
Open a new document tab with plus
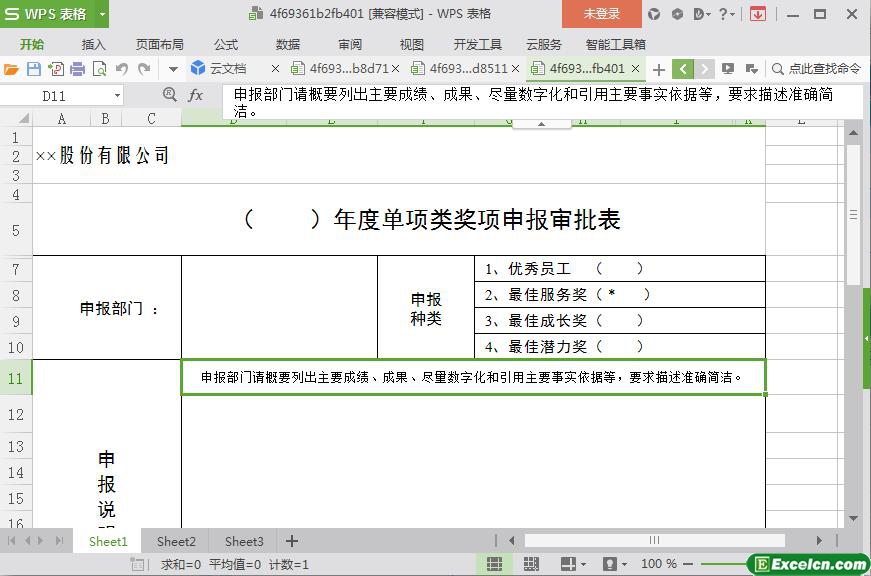pos(658,69)
